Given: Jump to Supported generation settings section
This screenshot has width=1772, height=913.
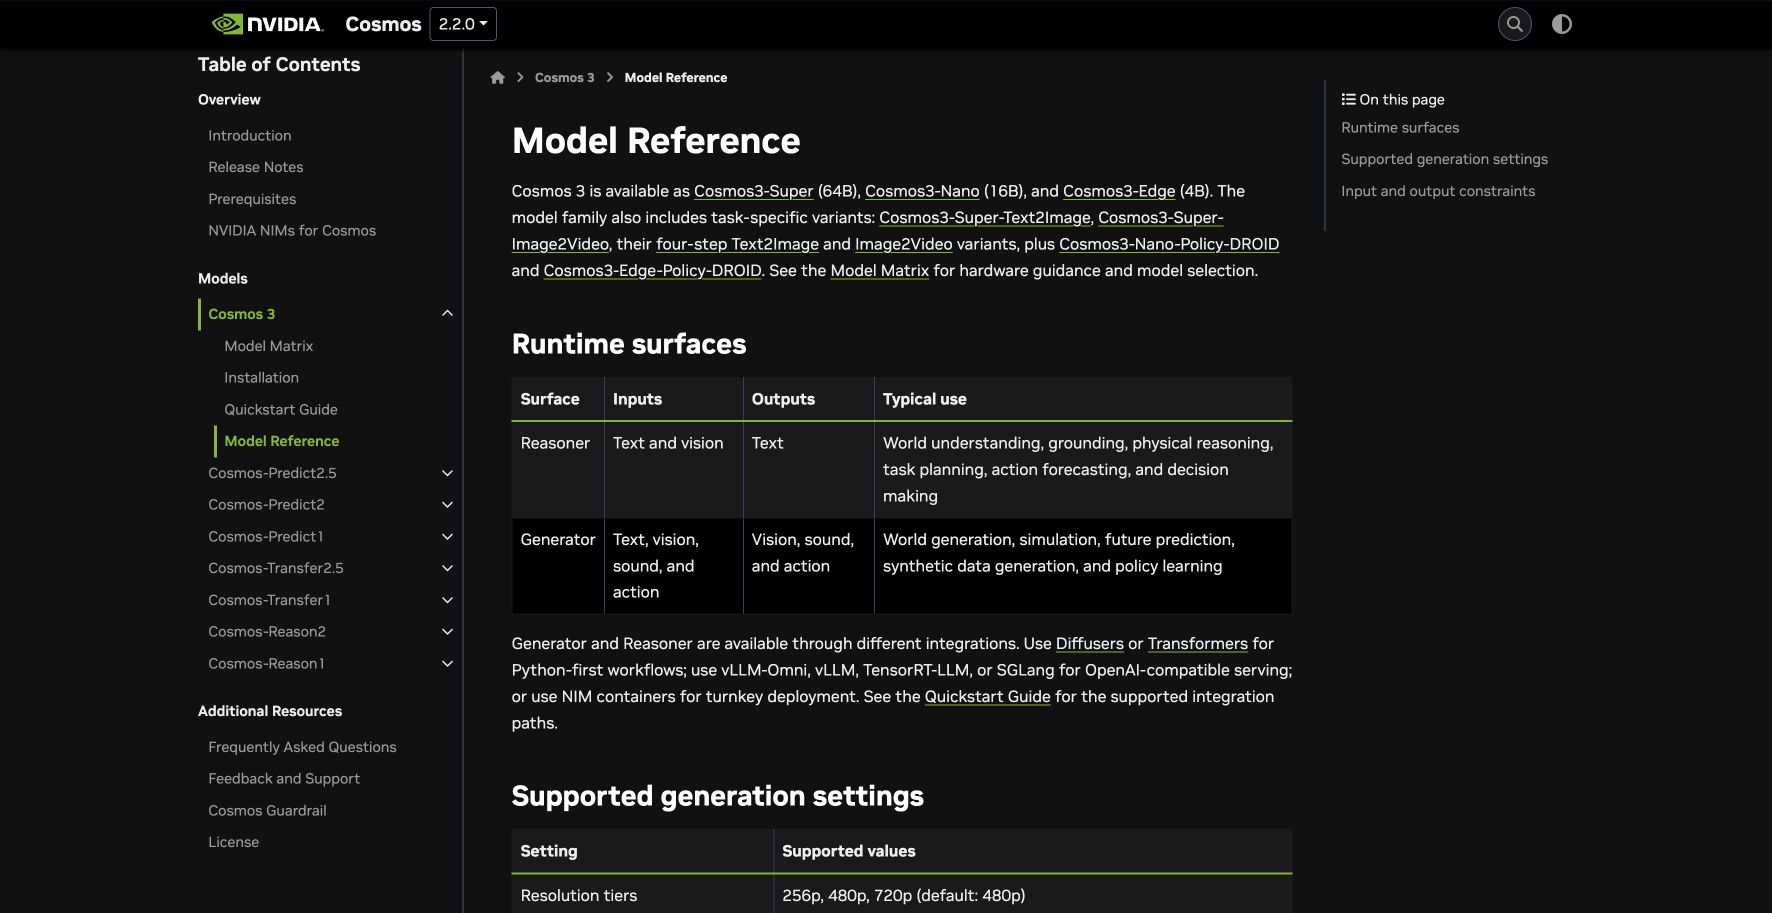Looking at the screenshot, I should pyautogui.click(x=1444, y=159).
